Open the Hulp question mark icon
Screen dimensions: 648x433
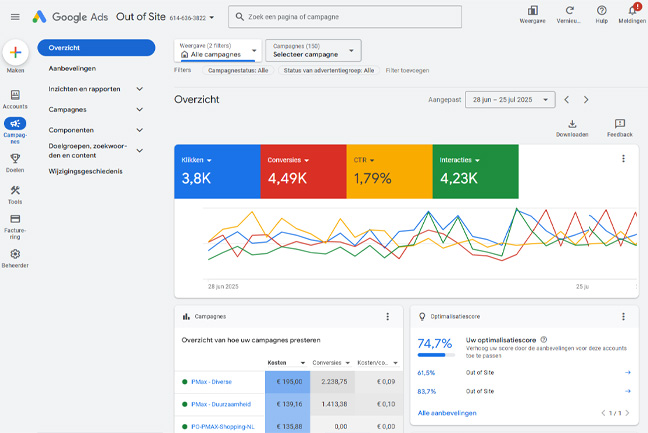pyautogui.click(x=602, y=11)
